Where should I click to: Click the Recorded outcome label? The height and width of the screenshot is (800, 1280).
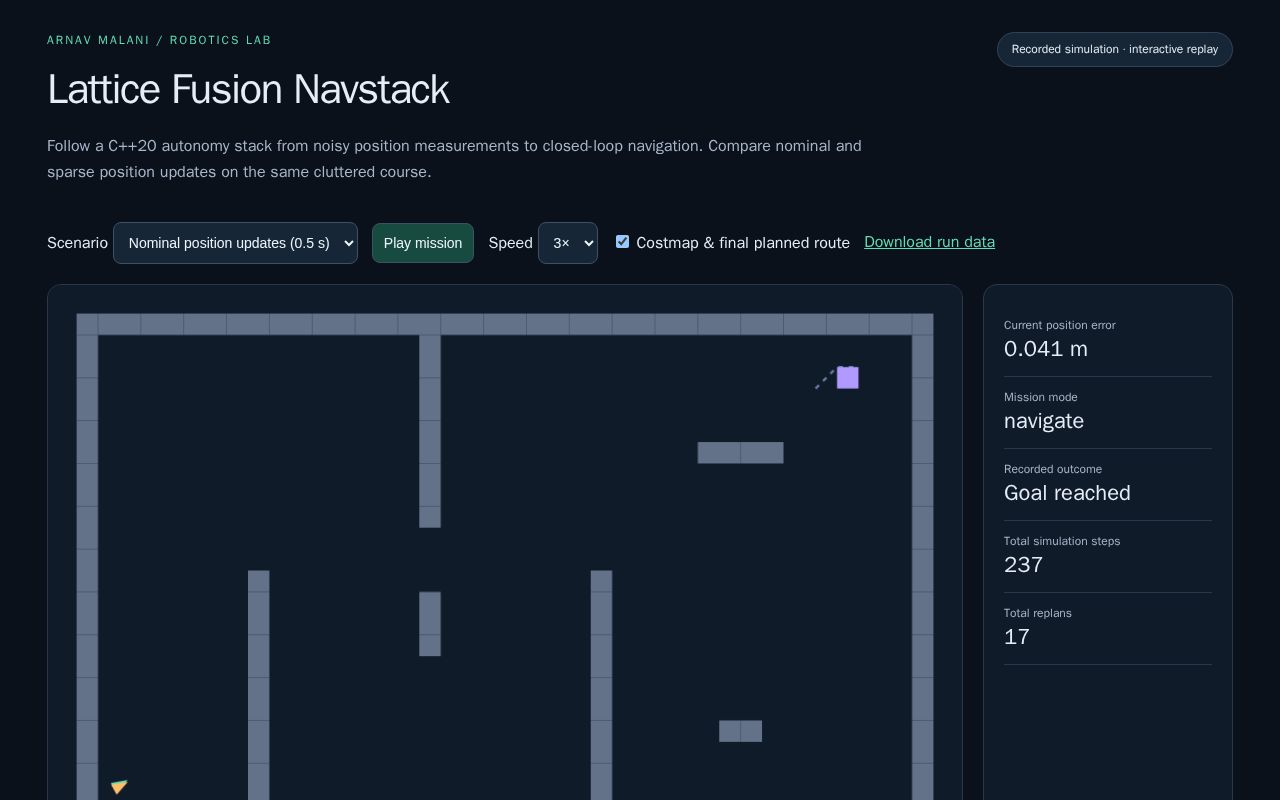1053,469
